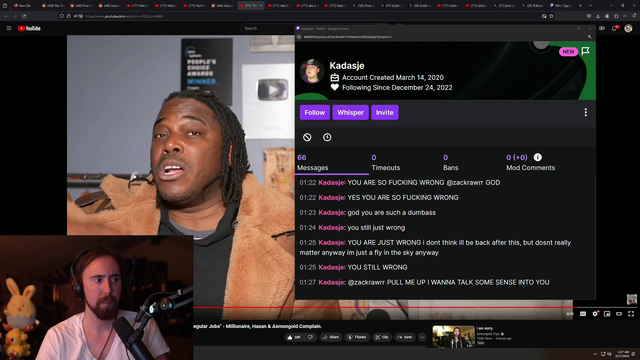The width and height of the screenshot is (640, 360).
Task: Click the Follow button for Kadasje
Action: pos(315,112)
